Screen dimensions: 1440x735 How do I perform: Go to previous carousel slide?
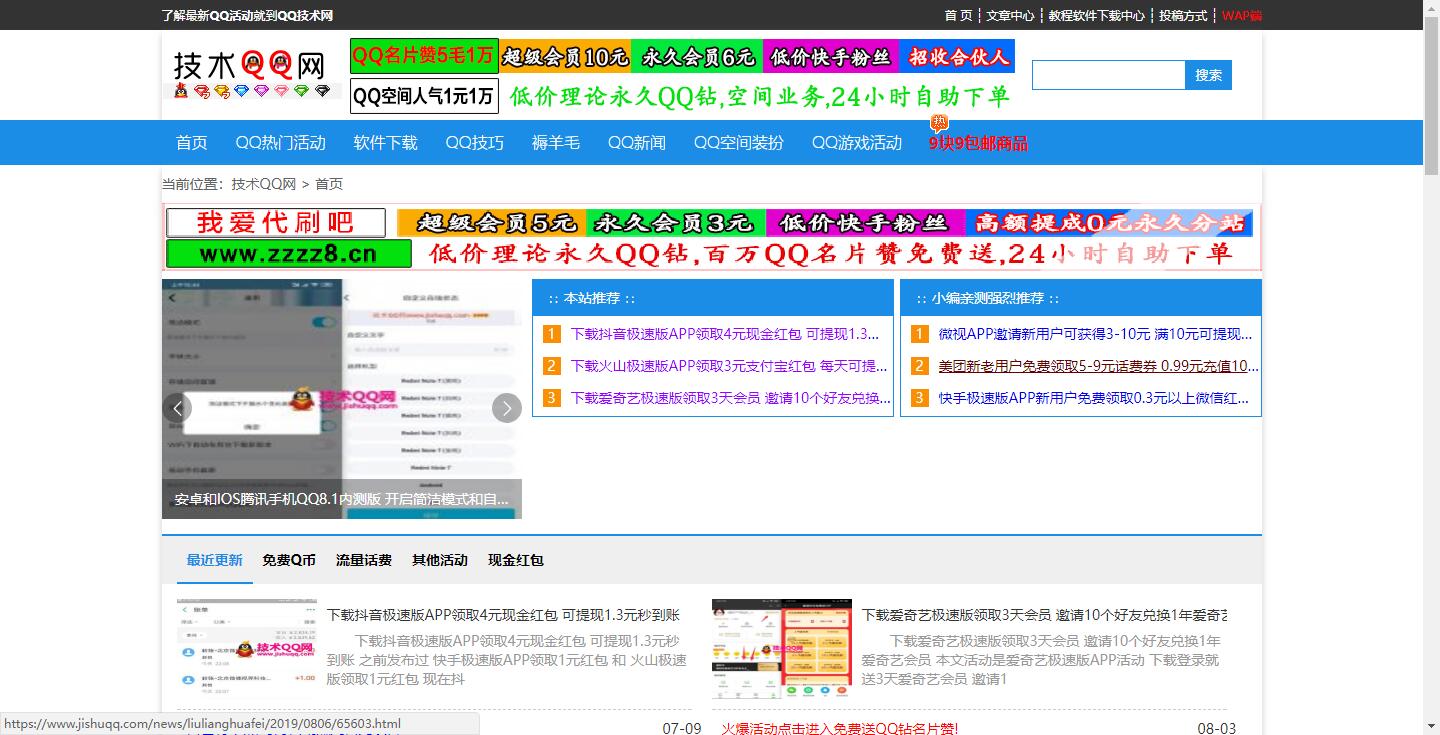177,407
